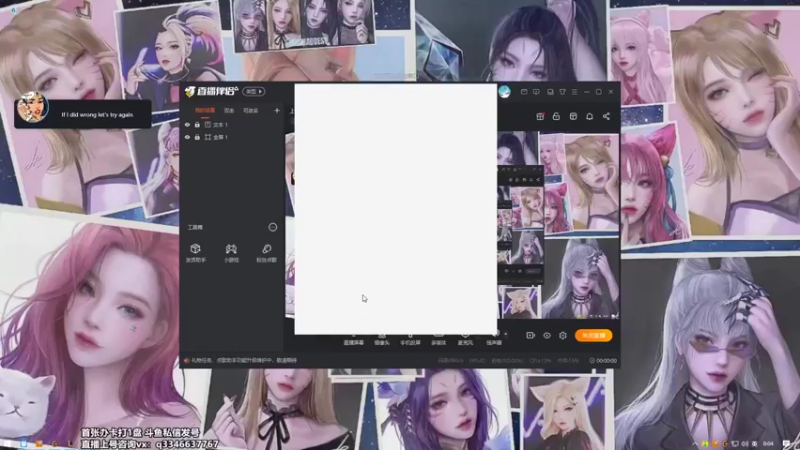Add a camera source (摄像头)
Viewport: 800px width, 450px height.
382,340
